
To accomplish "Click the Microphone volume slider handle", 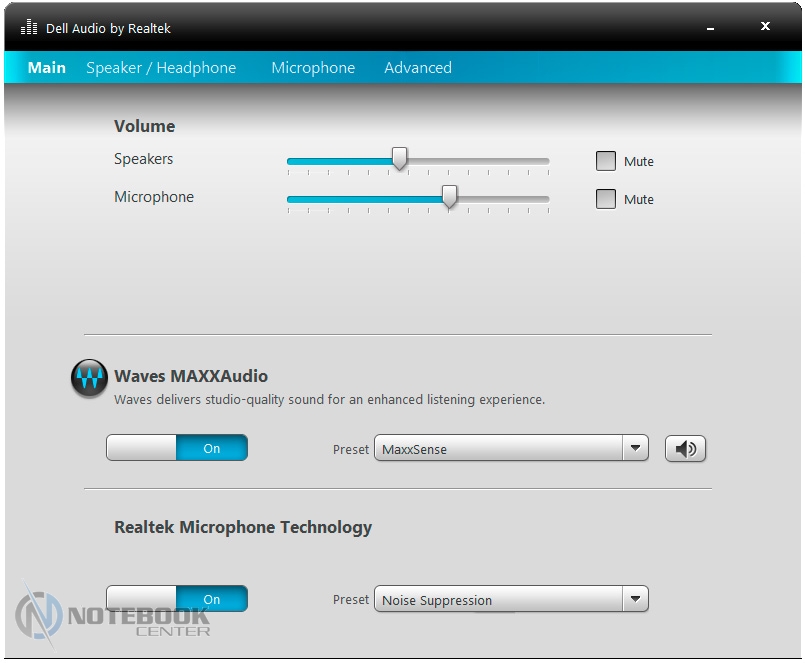I will [450, 197].
